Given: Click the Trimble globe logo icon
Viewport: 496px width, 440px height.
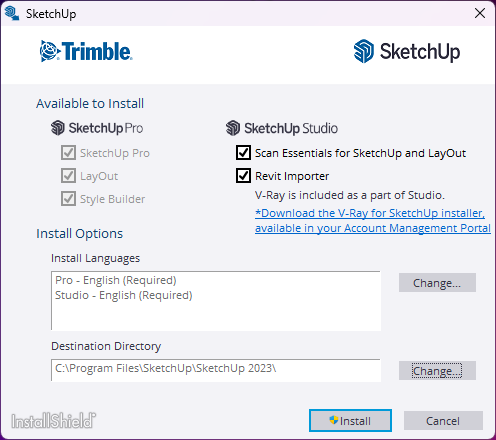Looking at the screenshot, I should [50, 51].
